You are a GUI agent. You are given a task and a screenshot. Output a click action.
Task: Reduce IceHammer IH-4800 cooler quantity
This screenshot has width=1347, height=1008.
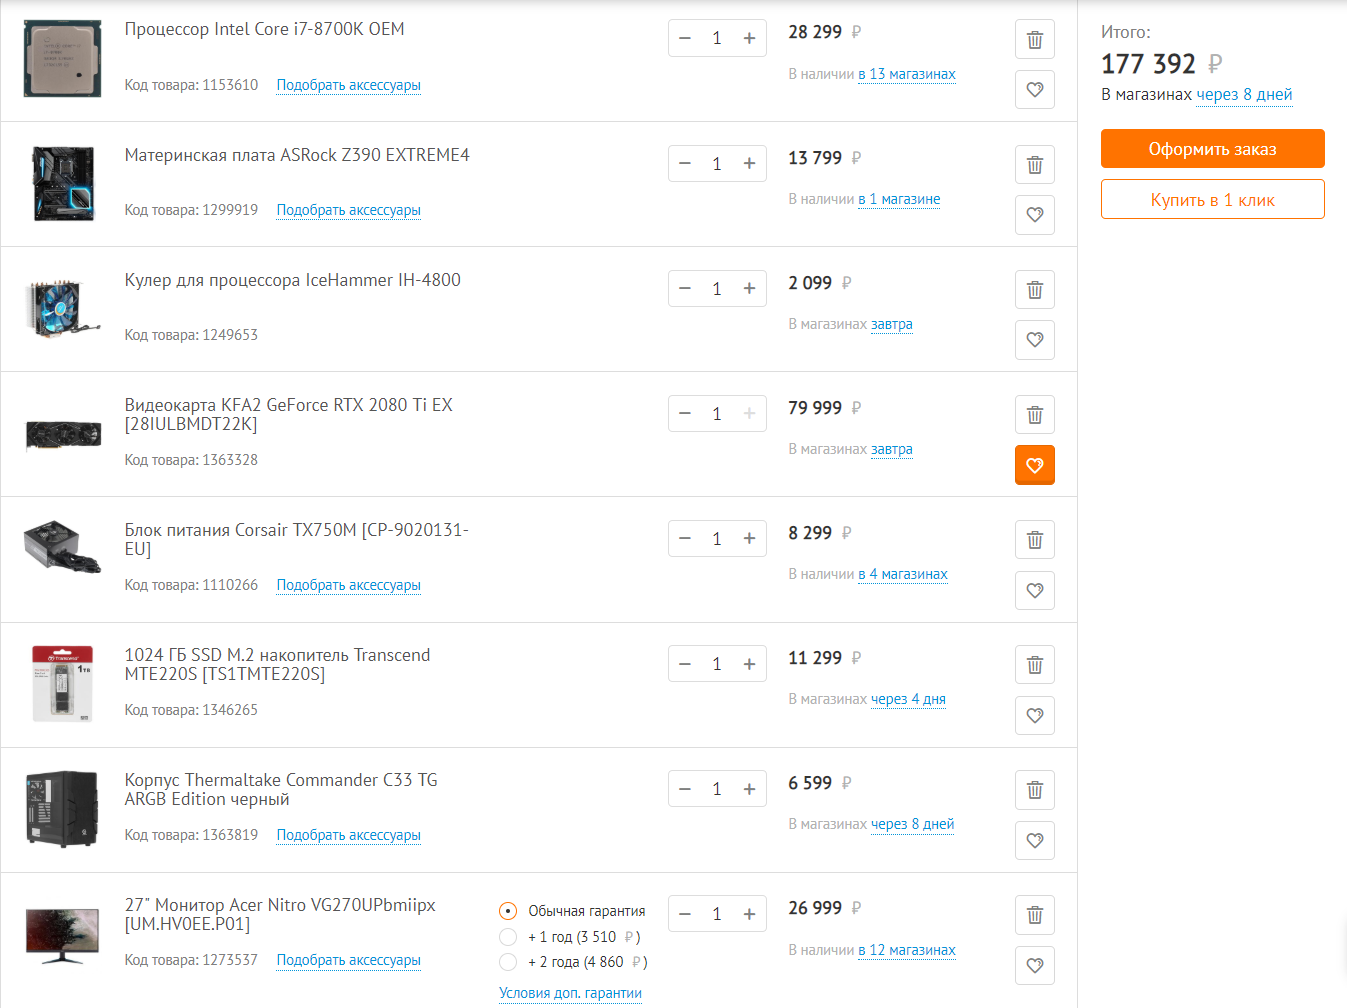click(x=685, y=288)
